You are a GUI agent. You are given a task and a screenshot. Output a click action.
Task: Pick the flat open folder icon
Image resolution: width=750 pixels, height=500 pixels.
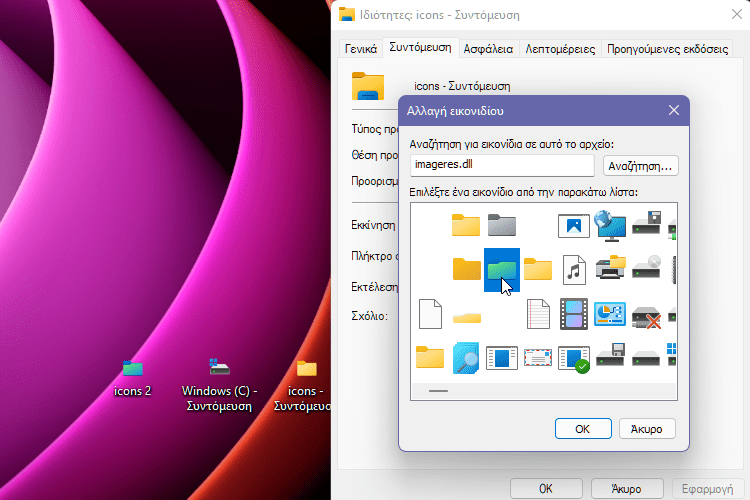pyautogui.click(x=466, y=317)
